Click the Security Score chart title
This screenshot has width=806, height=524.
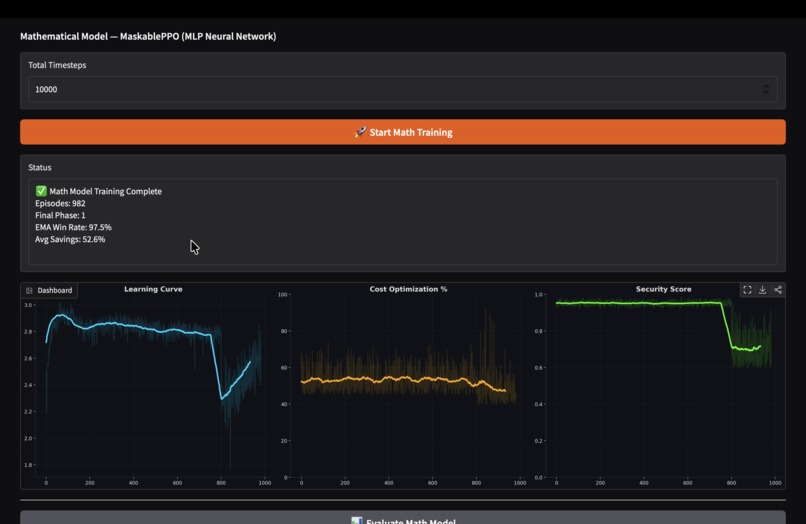[x=663, y=289]
